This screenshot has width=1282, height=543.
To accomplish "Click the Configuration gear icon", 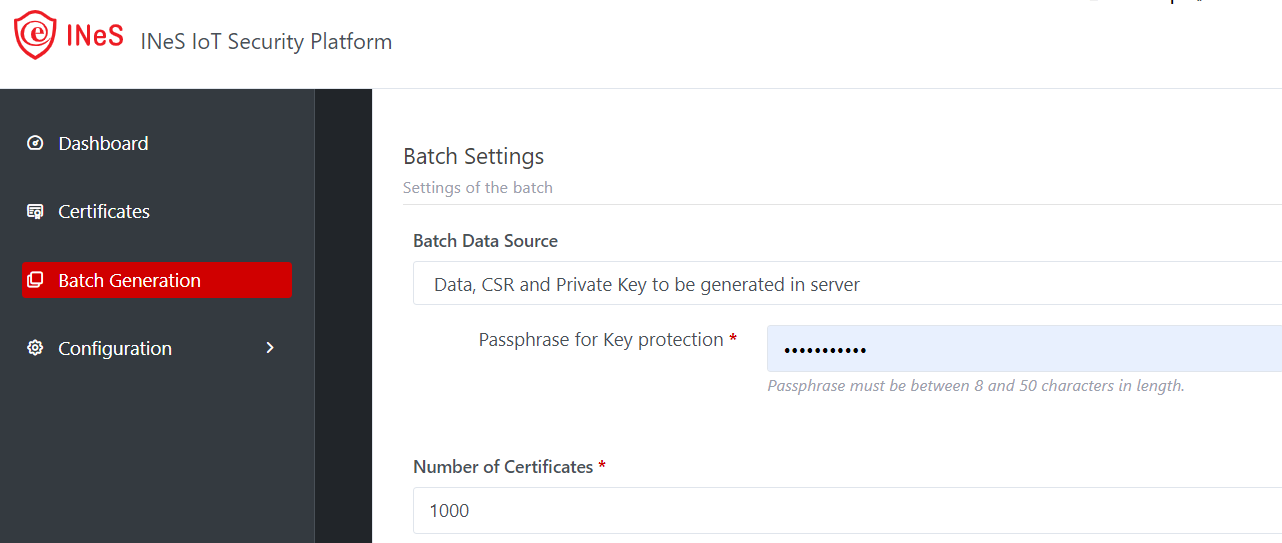I will 35,348.
